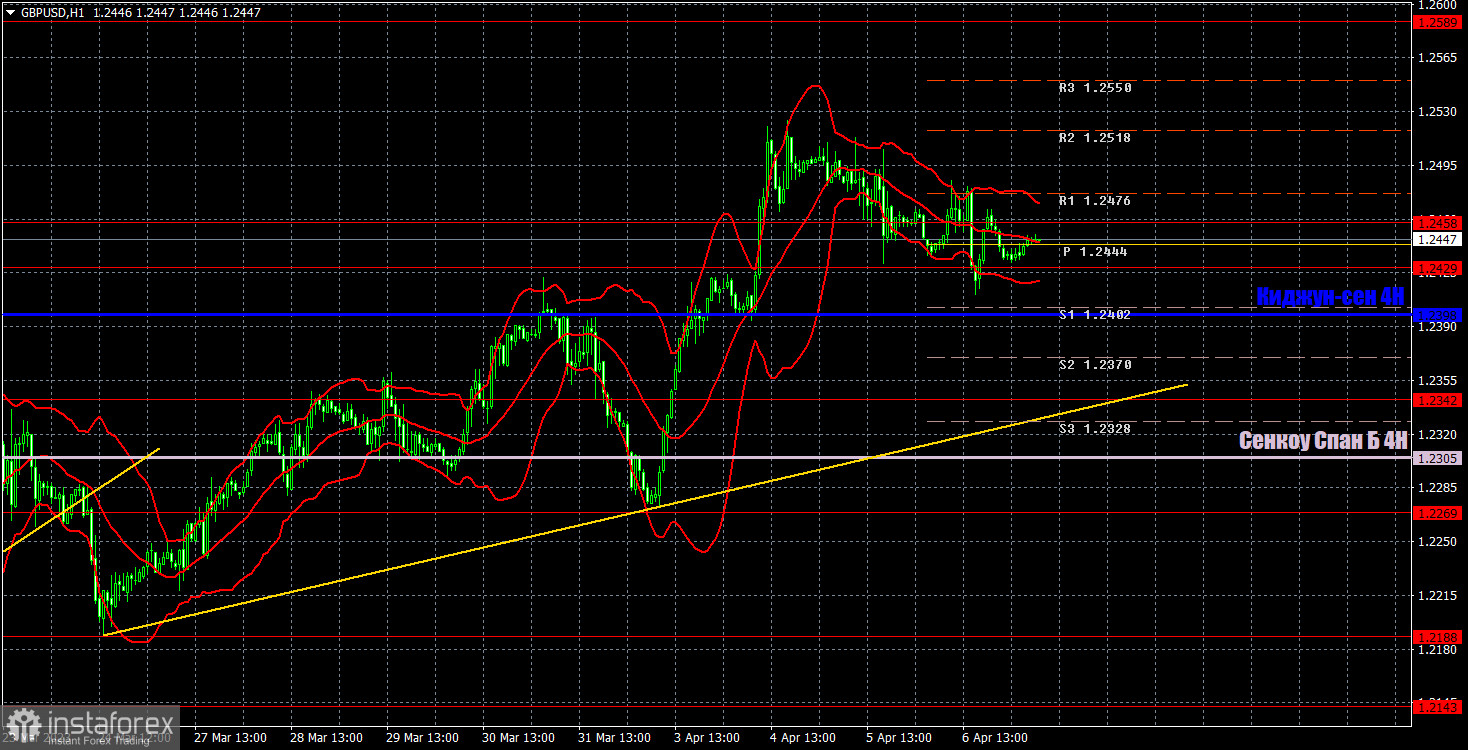Click the red 1.2143 price tag
The width and height of the screenshot is (1468, 750).
pyautogui.click(x=1438, y=706)
